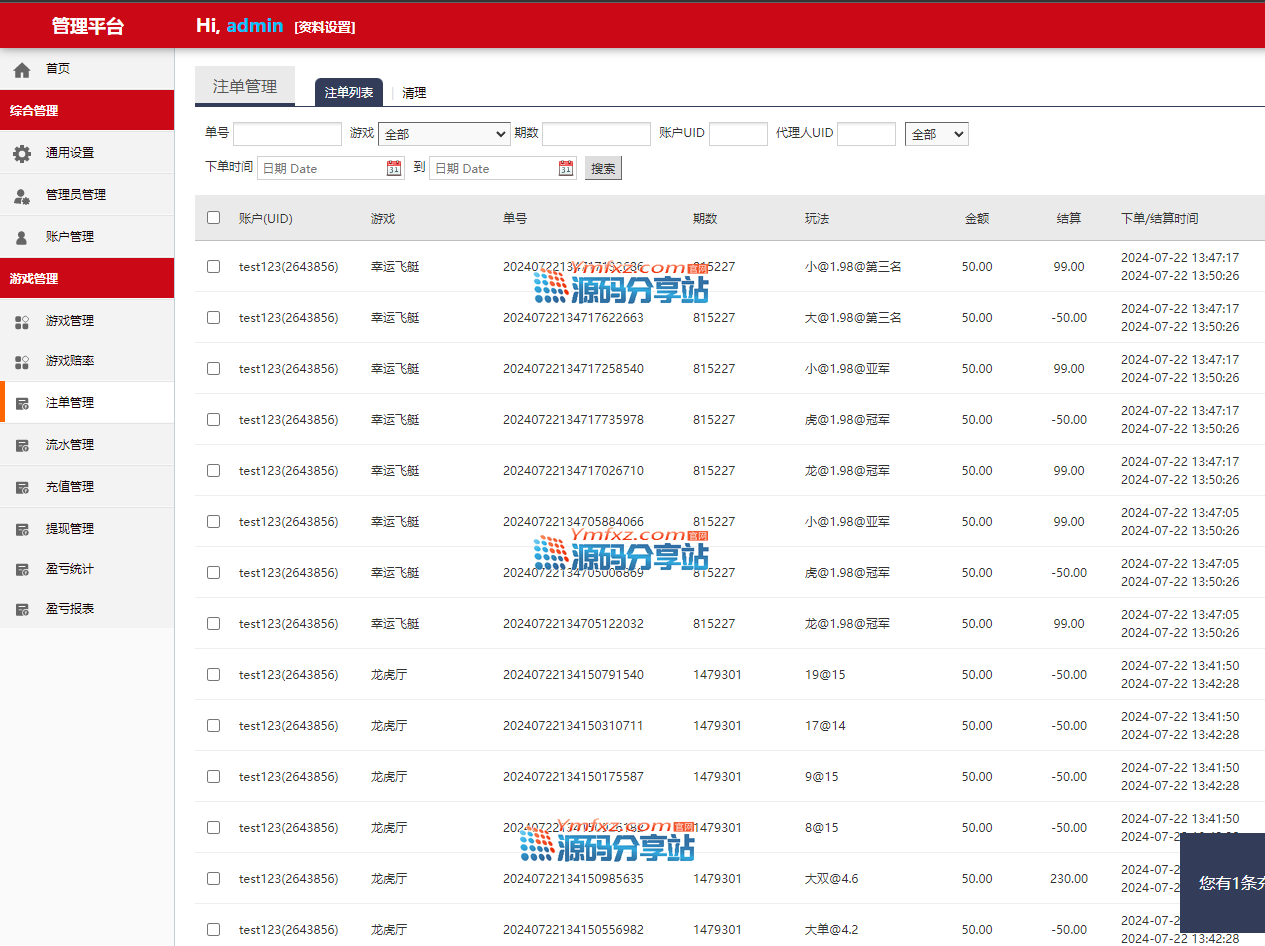Viewport: 1265px width, 946px height.
Task: Click the 账户管理 person icon
Action: (x=22, y=237)
